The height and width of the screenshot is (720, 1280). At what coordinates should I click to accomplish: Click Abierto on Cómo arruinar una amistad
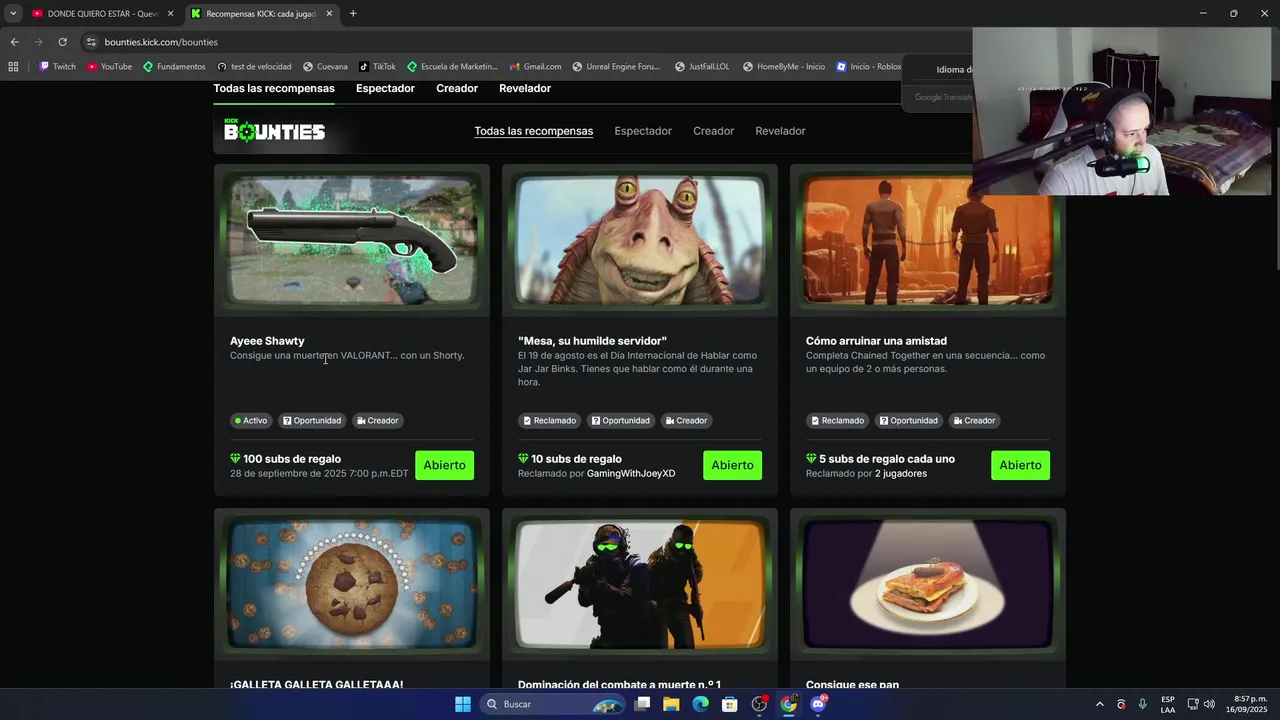tap(1020, 465)
